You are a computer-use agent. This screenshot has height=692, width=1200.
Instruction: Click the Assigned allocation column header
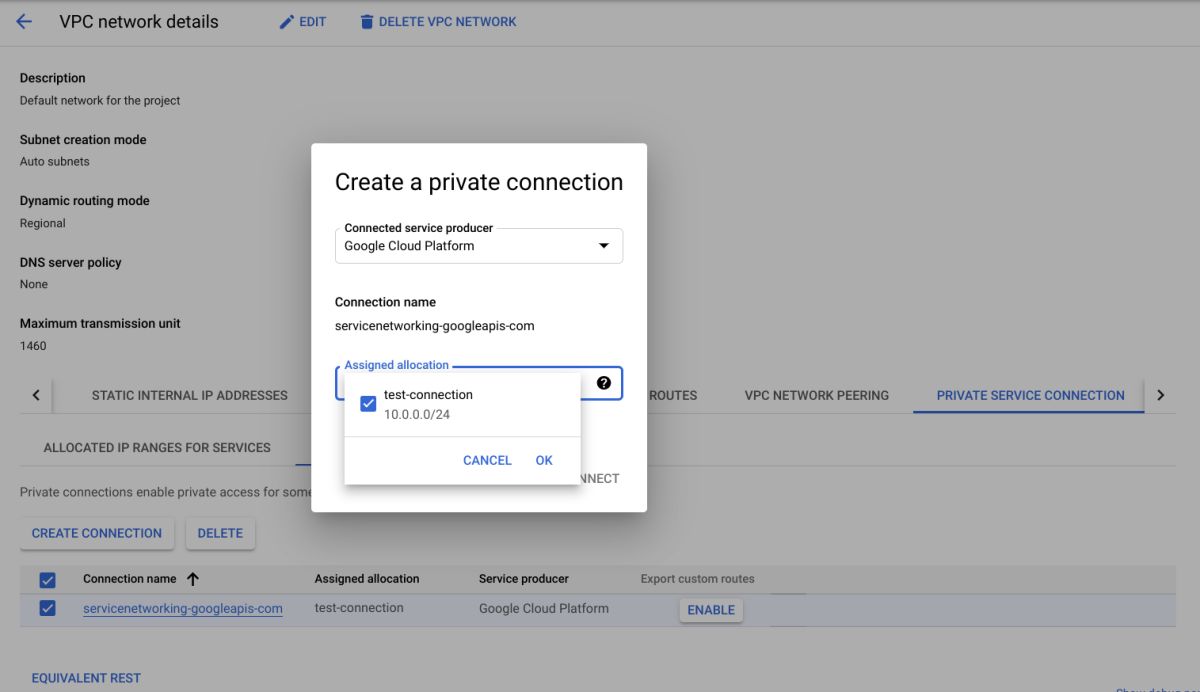coord(367,578)
